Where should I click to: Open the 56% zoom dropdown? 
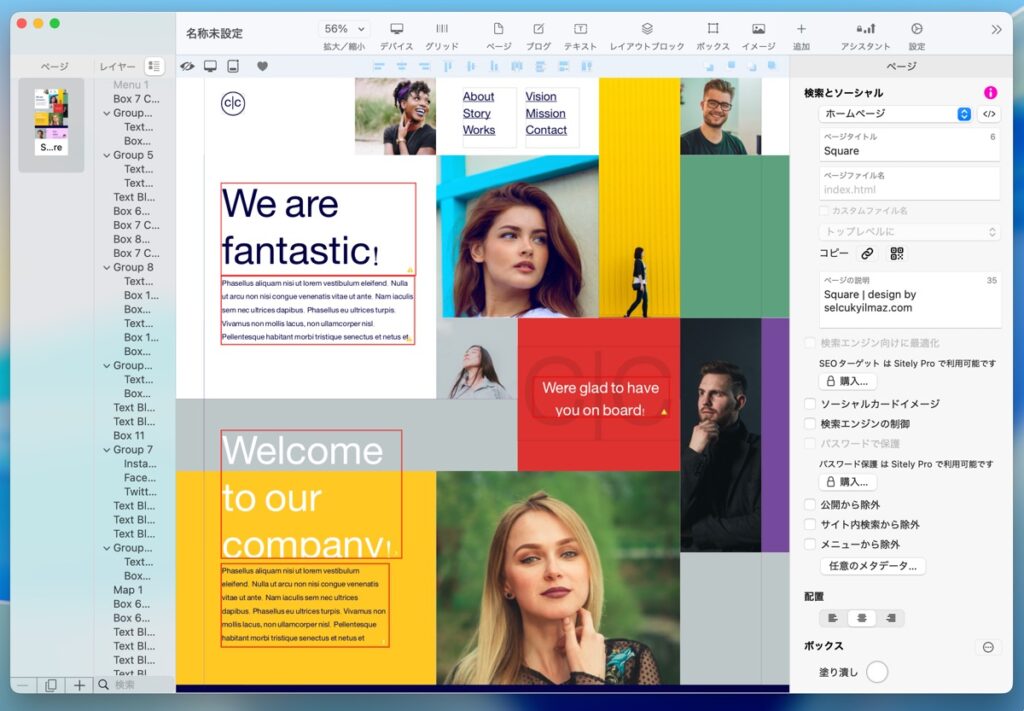click(x=344, y=29)
